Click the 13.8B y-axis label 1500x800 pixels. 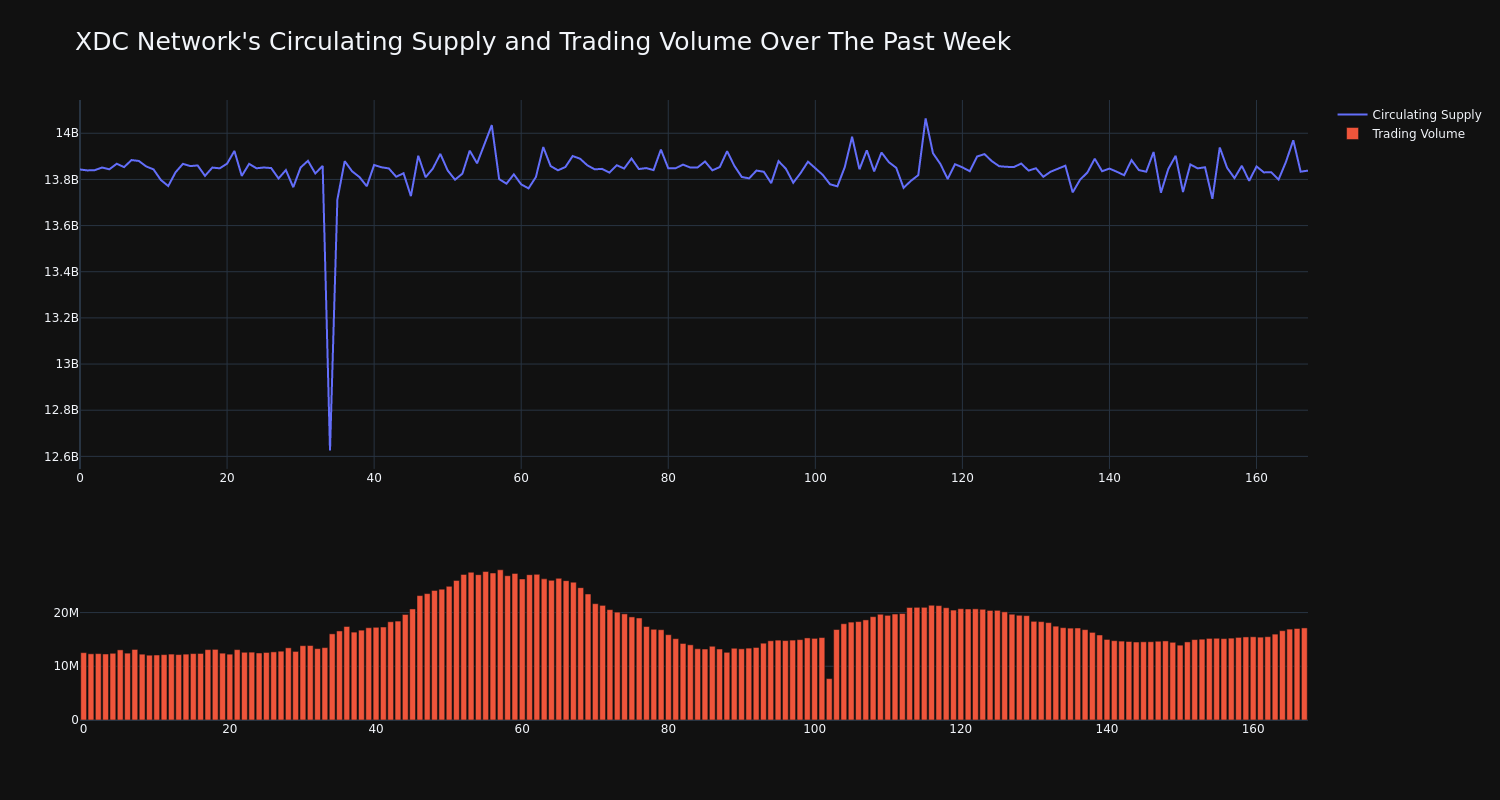click(x=61, y=180)
